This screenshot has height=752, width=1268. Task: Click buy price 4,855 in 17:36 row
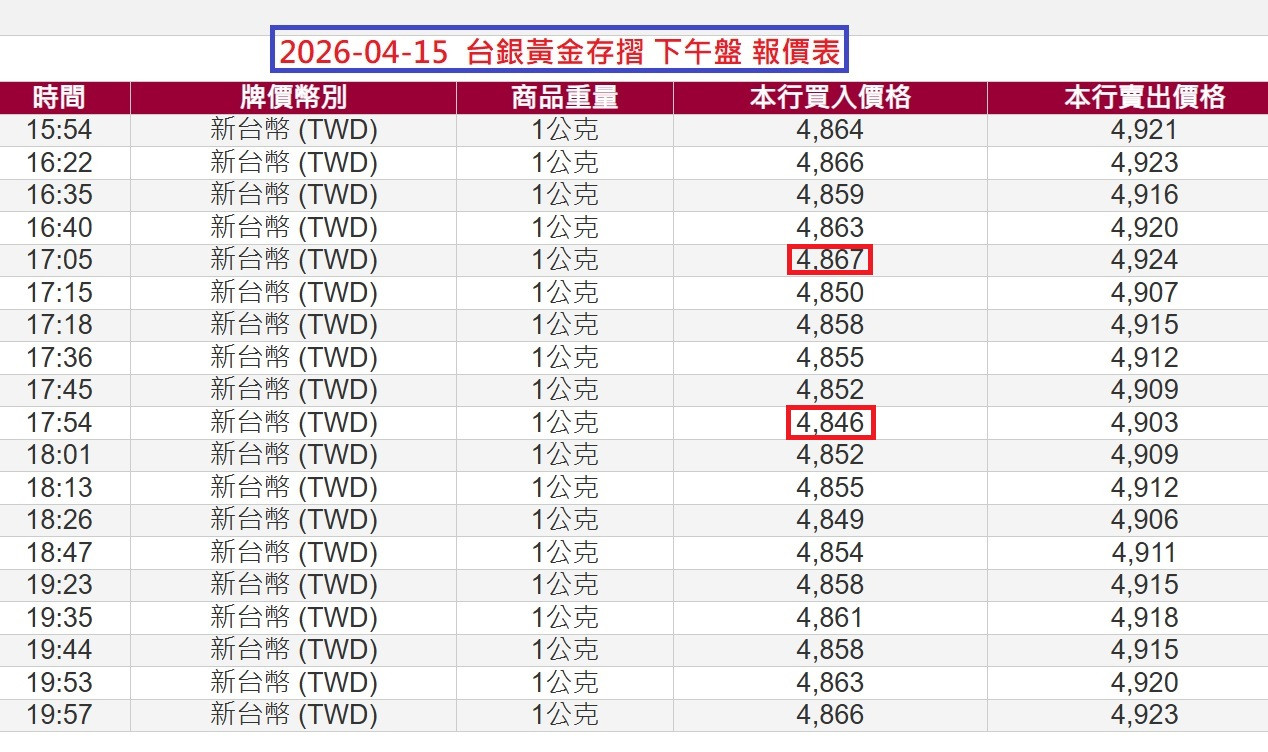[x=830, y=358]
